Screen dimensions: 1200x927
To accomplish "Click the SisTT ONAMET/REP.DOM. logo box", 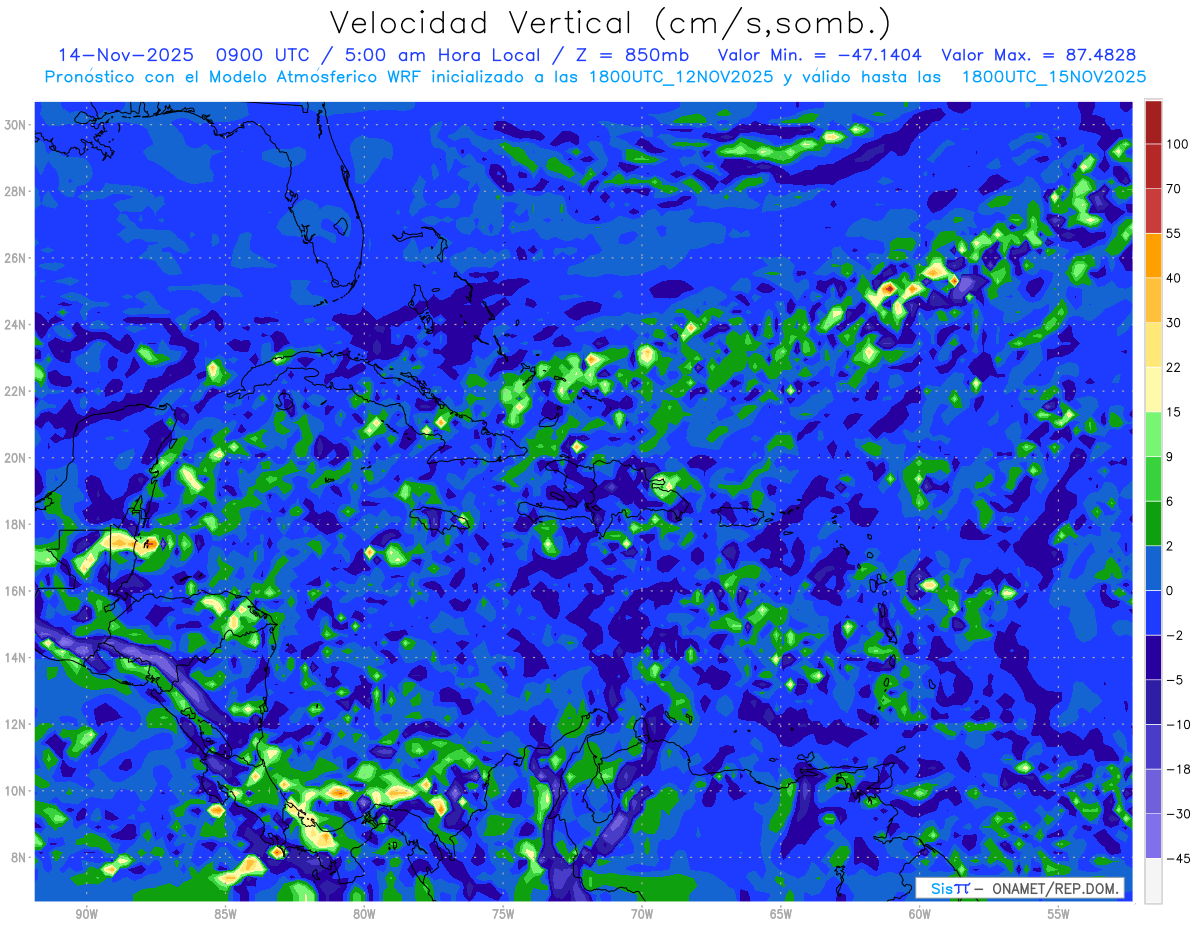I will (x=1020, y=888).
